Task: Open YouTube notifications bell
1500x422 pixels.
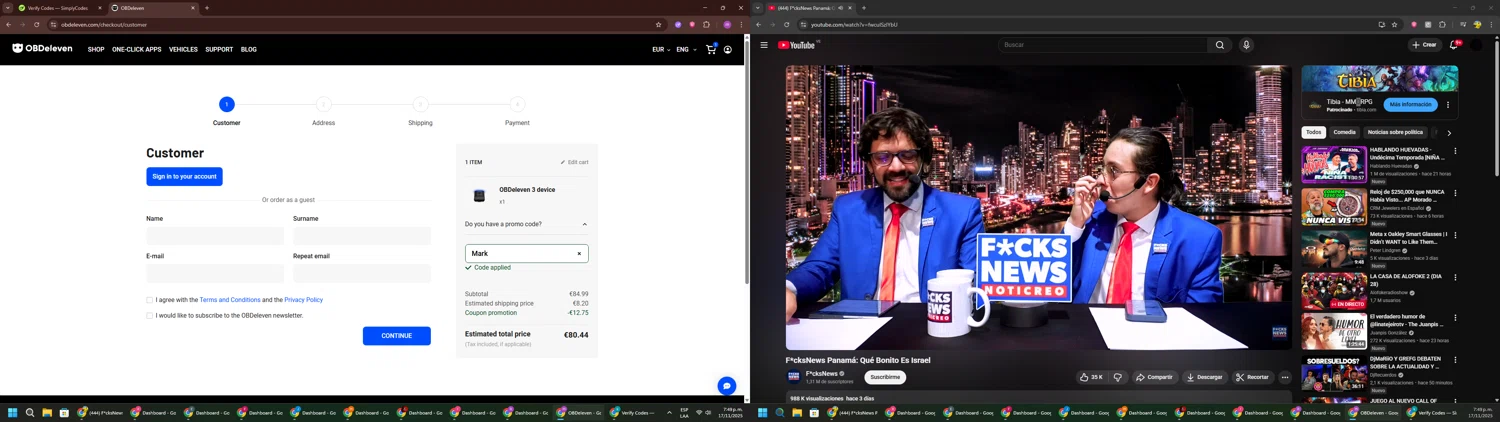Action: click(x=1454, y=45)
